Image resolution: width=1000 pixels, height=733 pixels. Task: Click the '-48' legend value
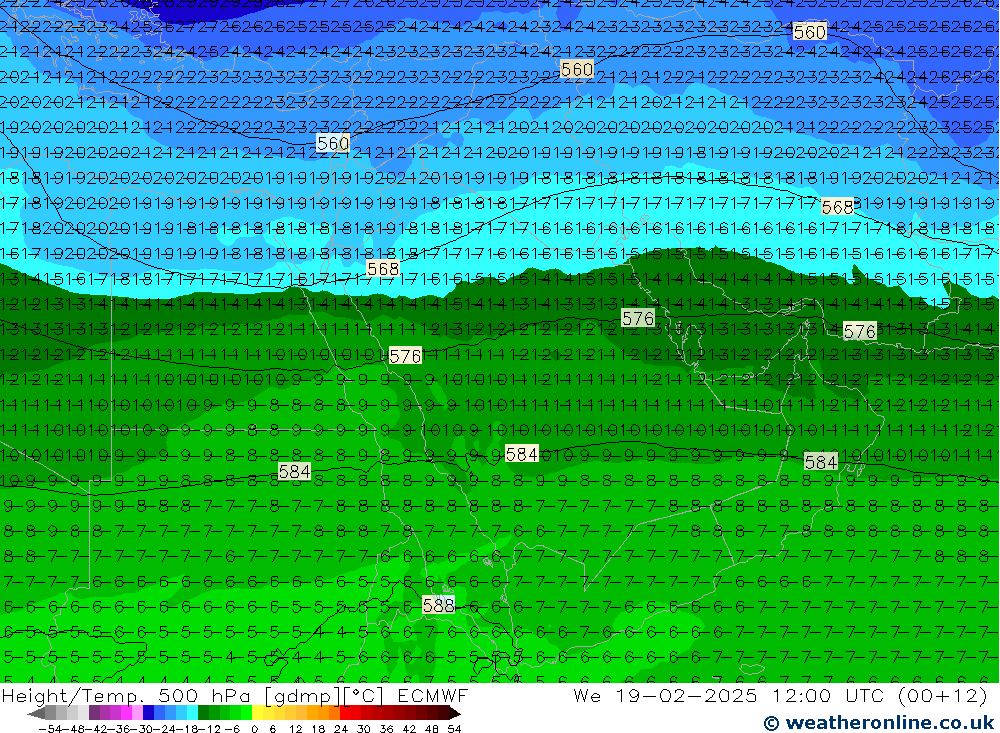[74, 729]
